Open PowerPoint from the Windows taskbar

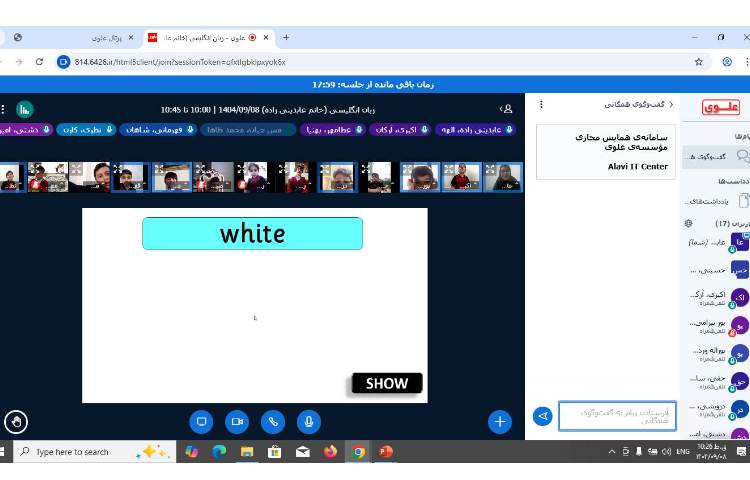386,452
